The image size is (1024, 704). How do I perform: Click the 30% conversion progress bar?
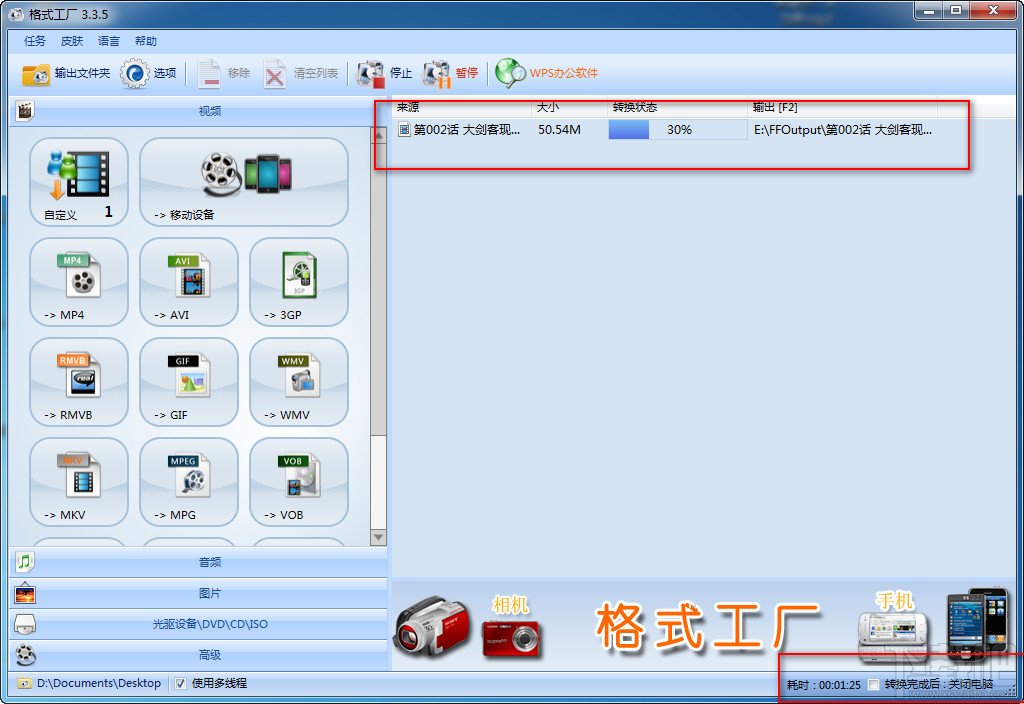(677, 129)
